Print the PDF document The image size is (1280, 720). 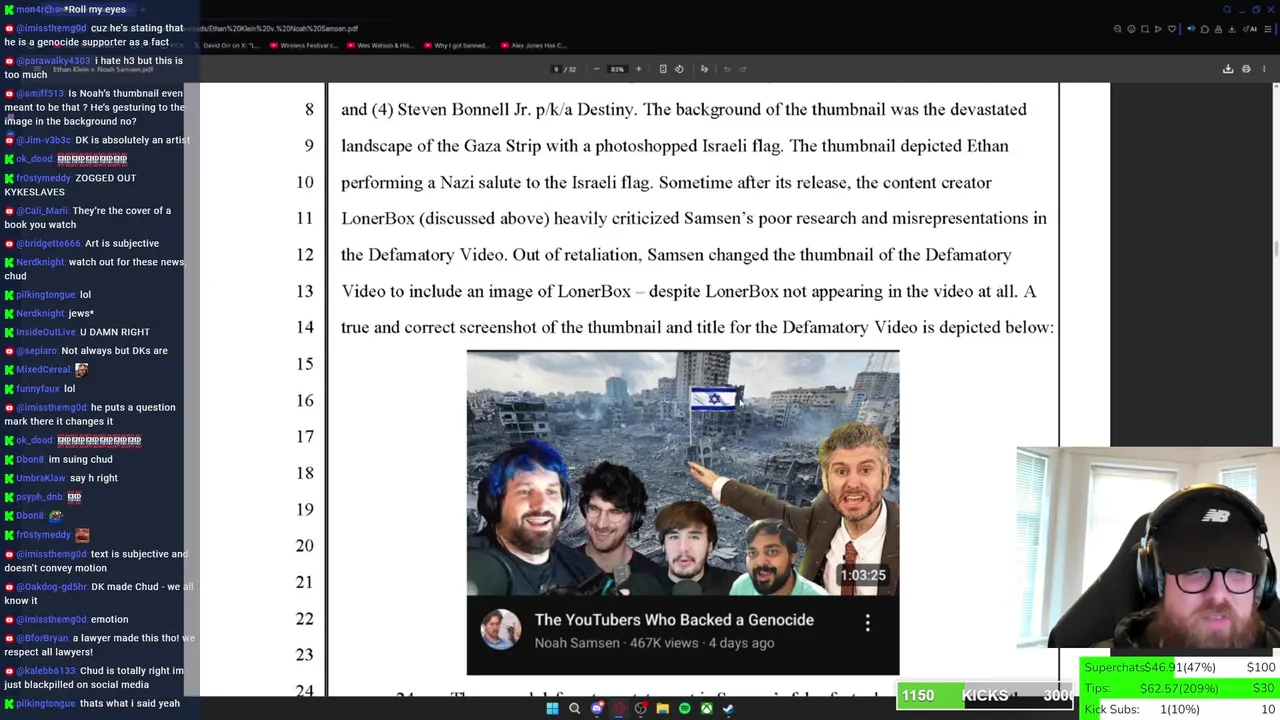point(1246,69)
